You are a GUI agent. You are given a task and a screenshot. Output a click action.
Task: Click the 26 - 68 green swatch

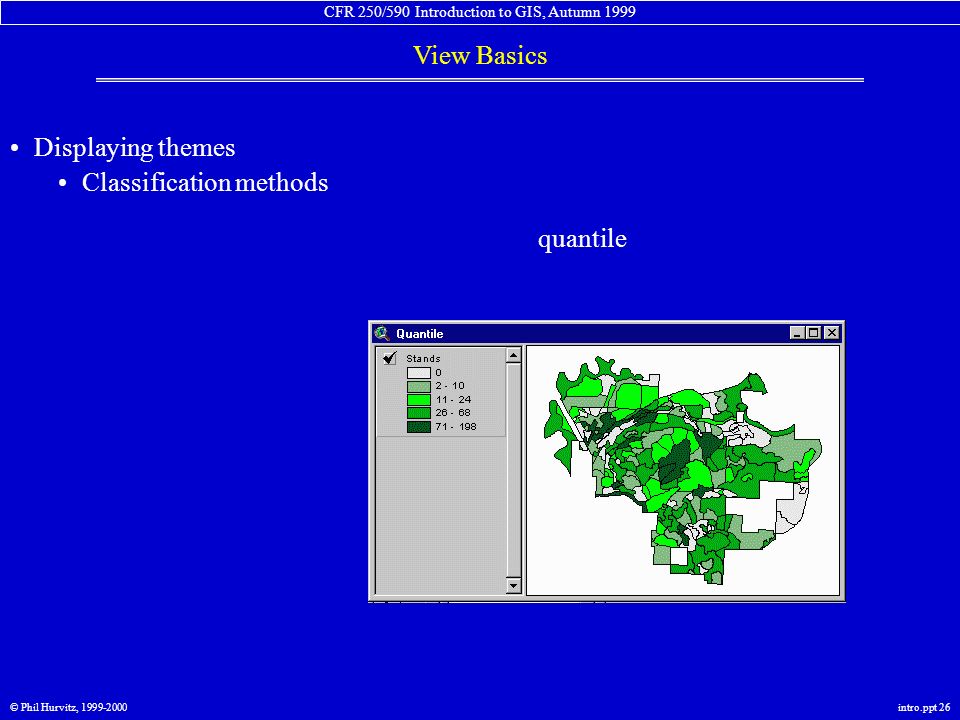coord(419,413)
